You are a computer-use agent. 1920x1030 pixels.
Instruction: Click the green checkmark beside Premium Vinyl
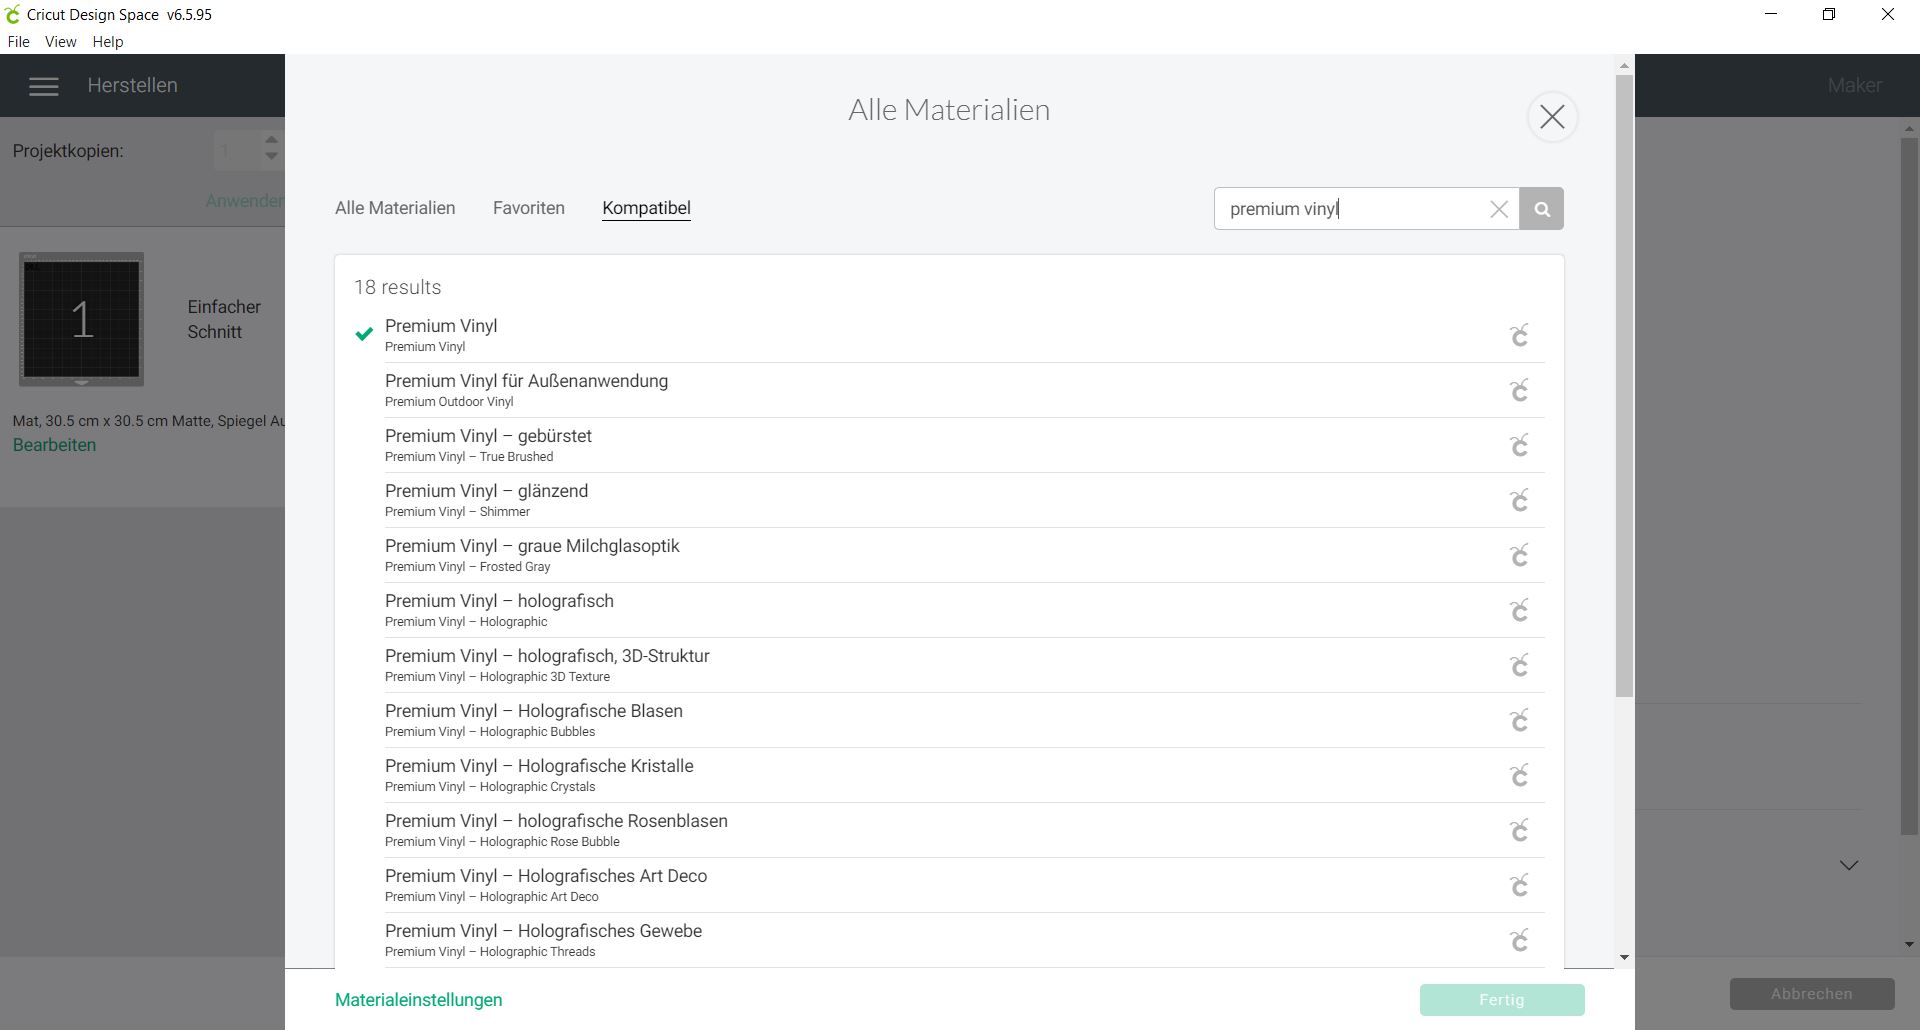364,334
